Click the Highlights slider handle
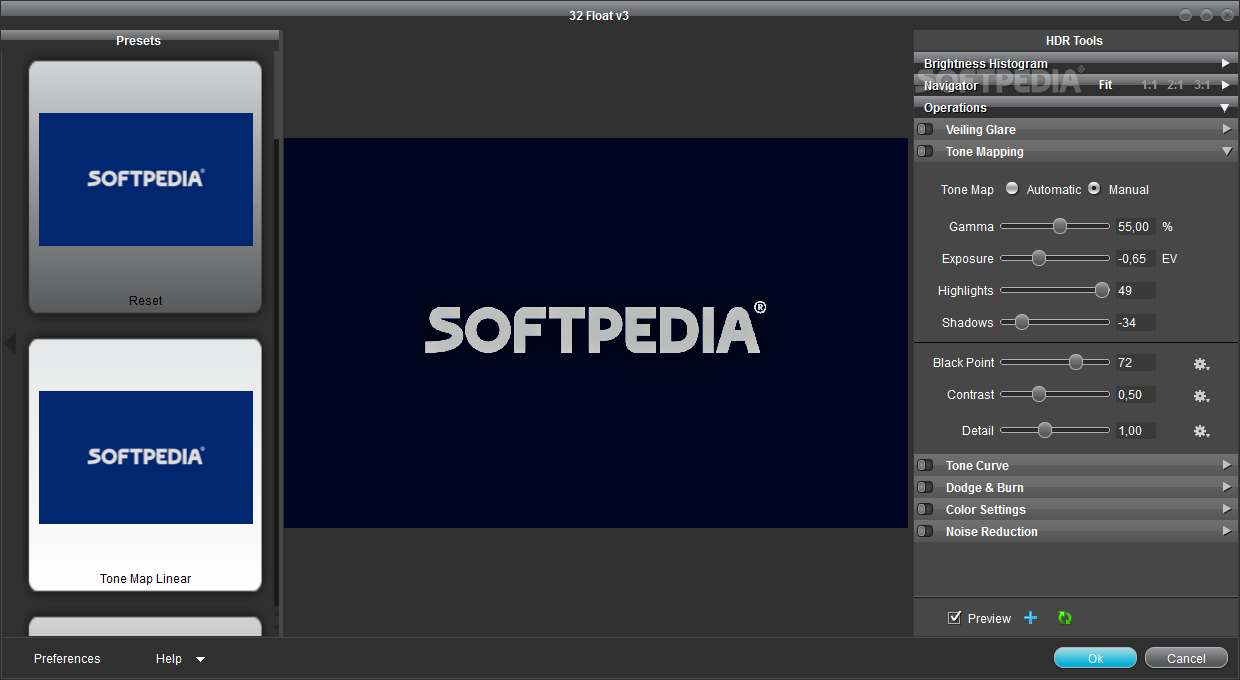1240x680 pixels. [1102, 290]
